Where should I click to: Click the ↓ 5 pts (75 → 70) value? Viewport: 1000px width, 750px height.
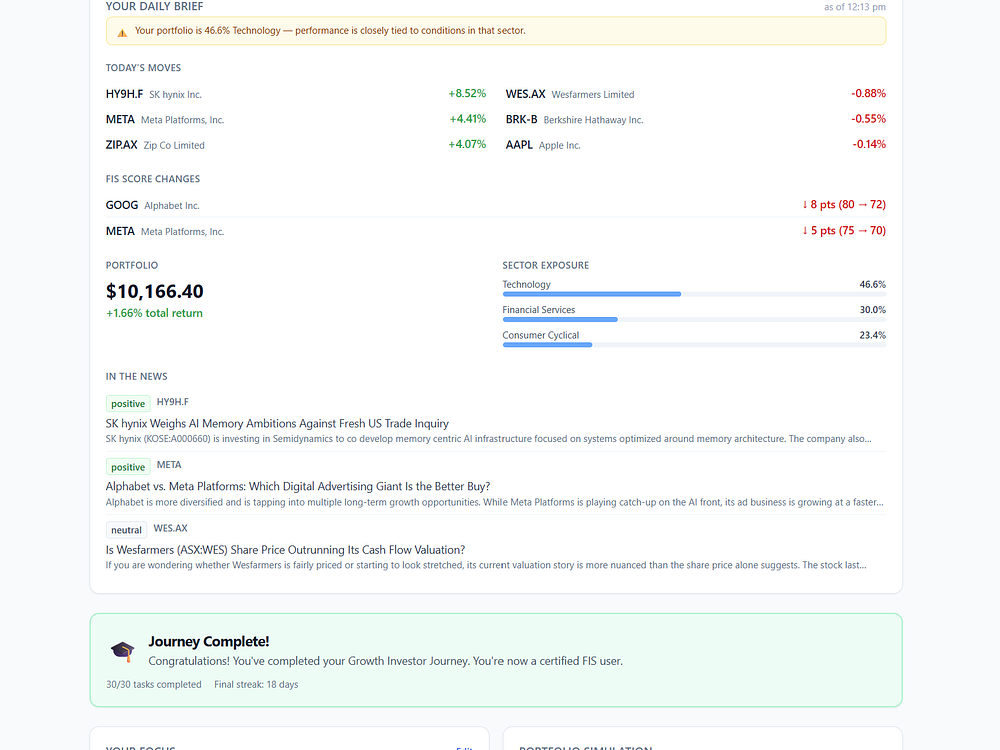pyautogui.click(x=844, y=231)
